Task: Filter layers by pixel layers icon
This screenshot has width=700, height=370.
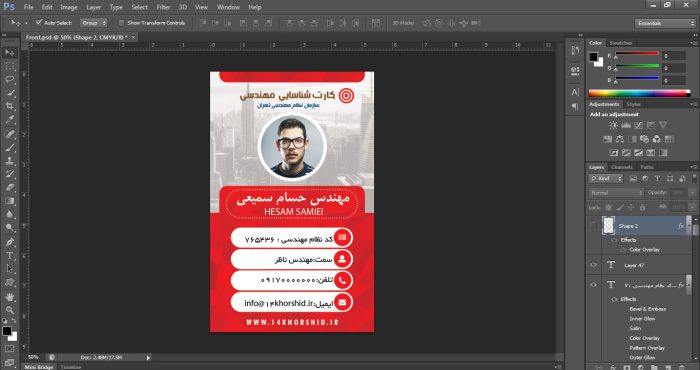Action: (x=633, y=179)
